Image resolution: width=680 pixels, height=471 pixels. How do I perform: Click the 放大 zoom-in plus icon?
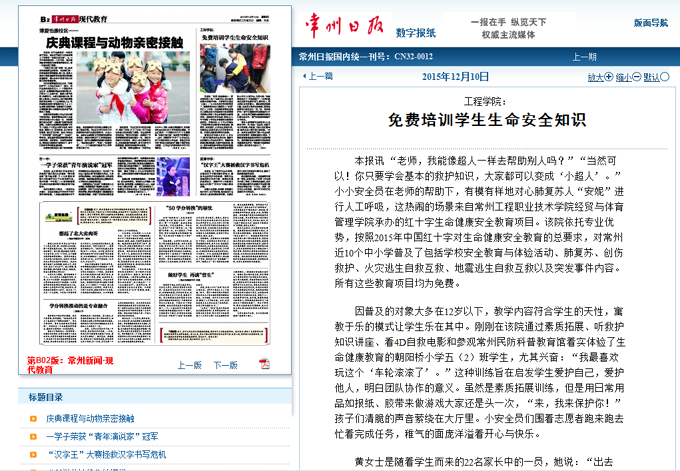pos(608,77)
